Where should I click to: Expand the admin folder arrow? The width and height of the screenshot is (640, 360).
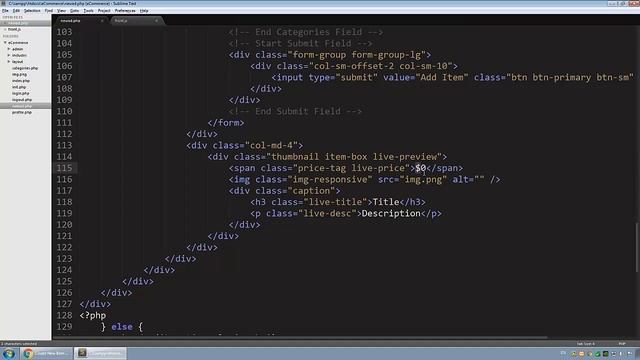[9, 49]
